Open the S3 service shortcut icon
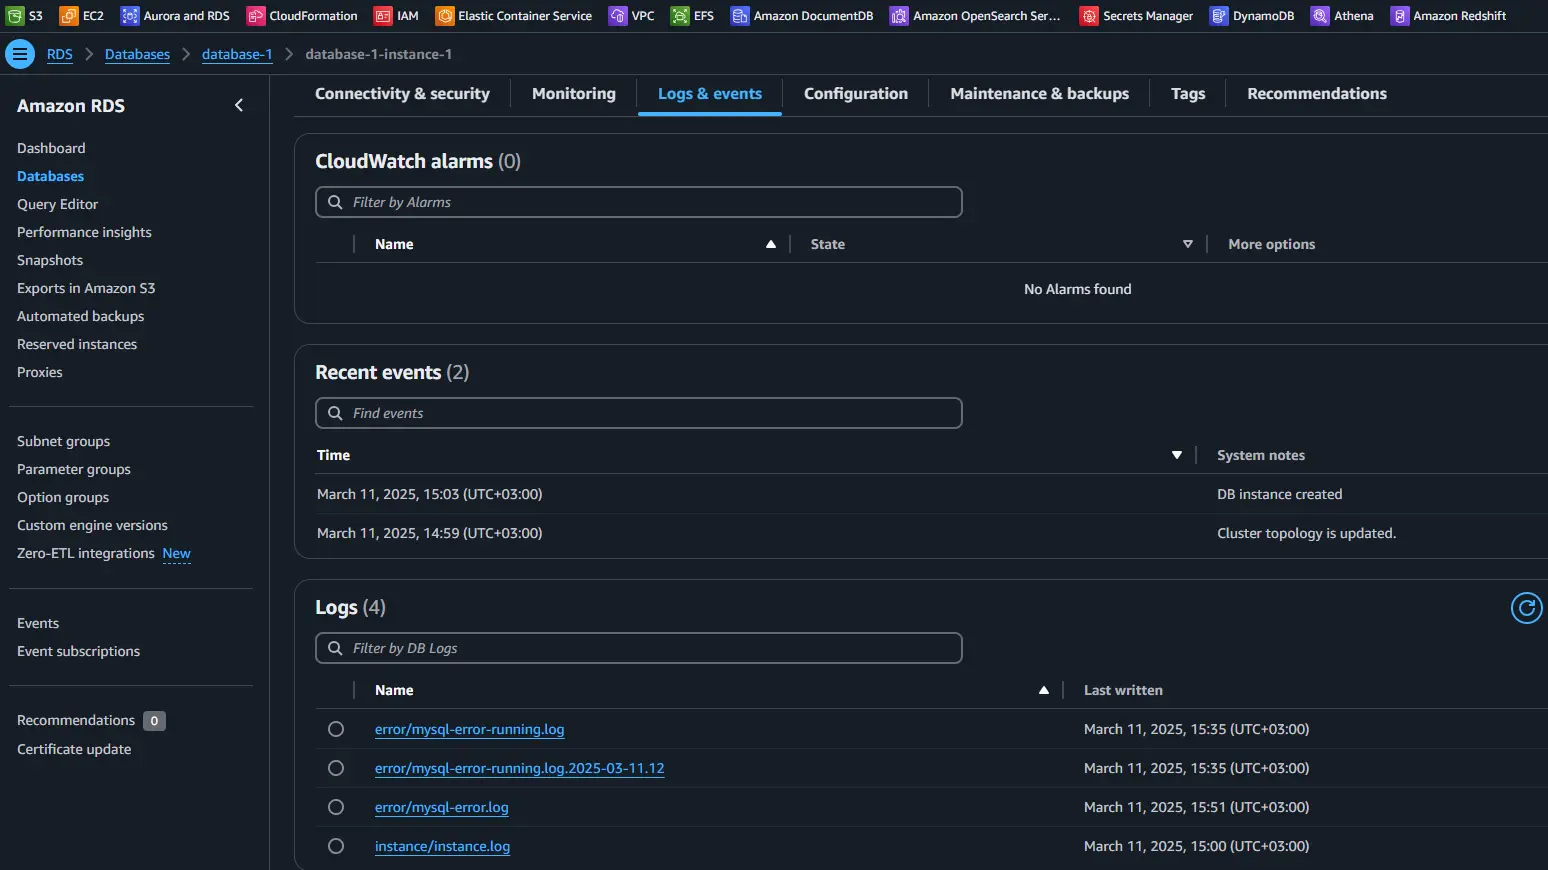The image size is (1548, 870). 15,16
